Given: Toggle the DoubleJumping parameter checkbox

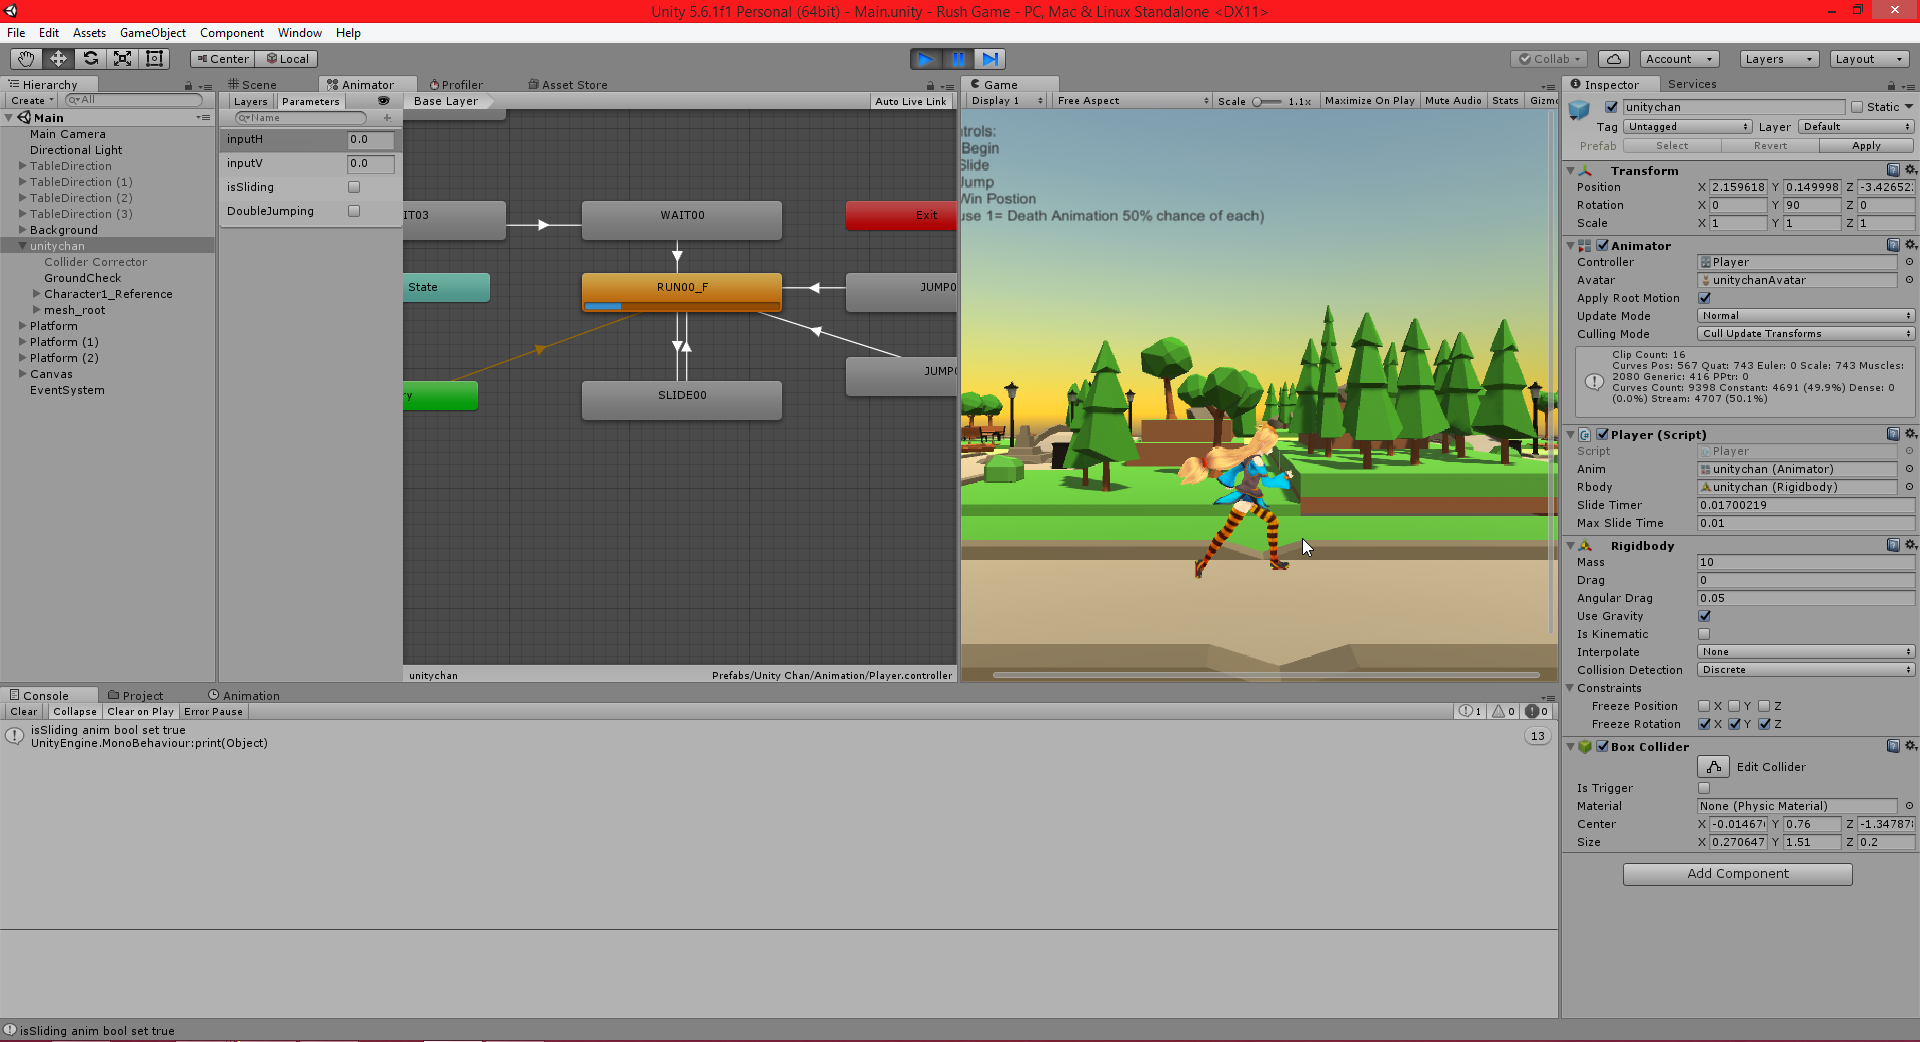Looking at the screenshot, I should [x=354, y=211].
